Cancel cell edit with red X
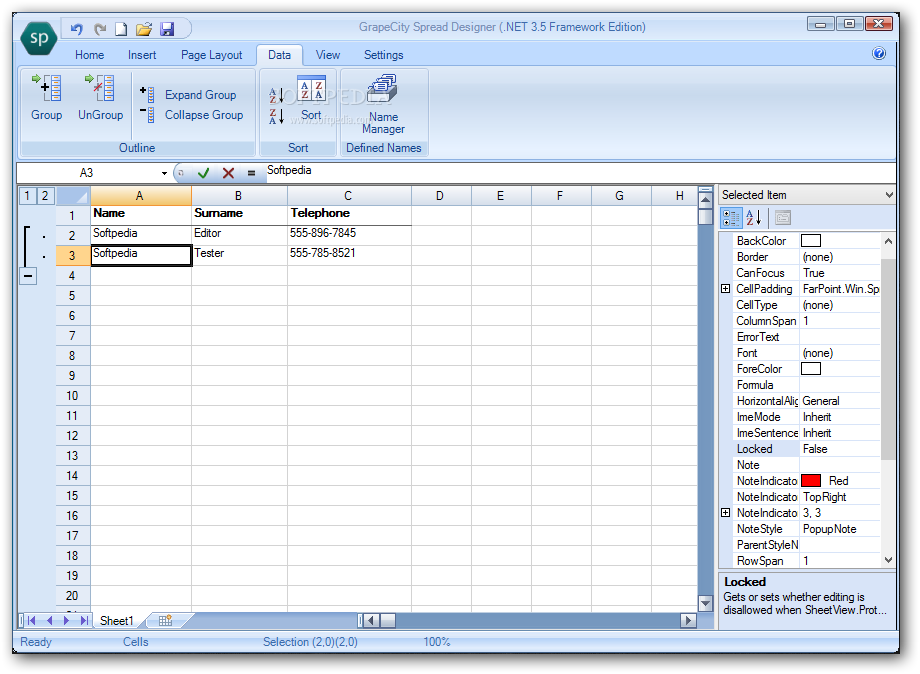 click(x=228, y=173)
